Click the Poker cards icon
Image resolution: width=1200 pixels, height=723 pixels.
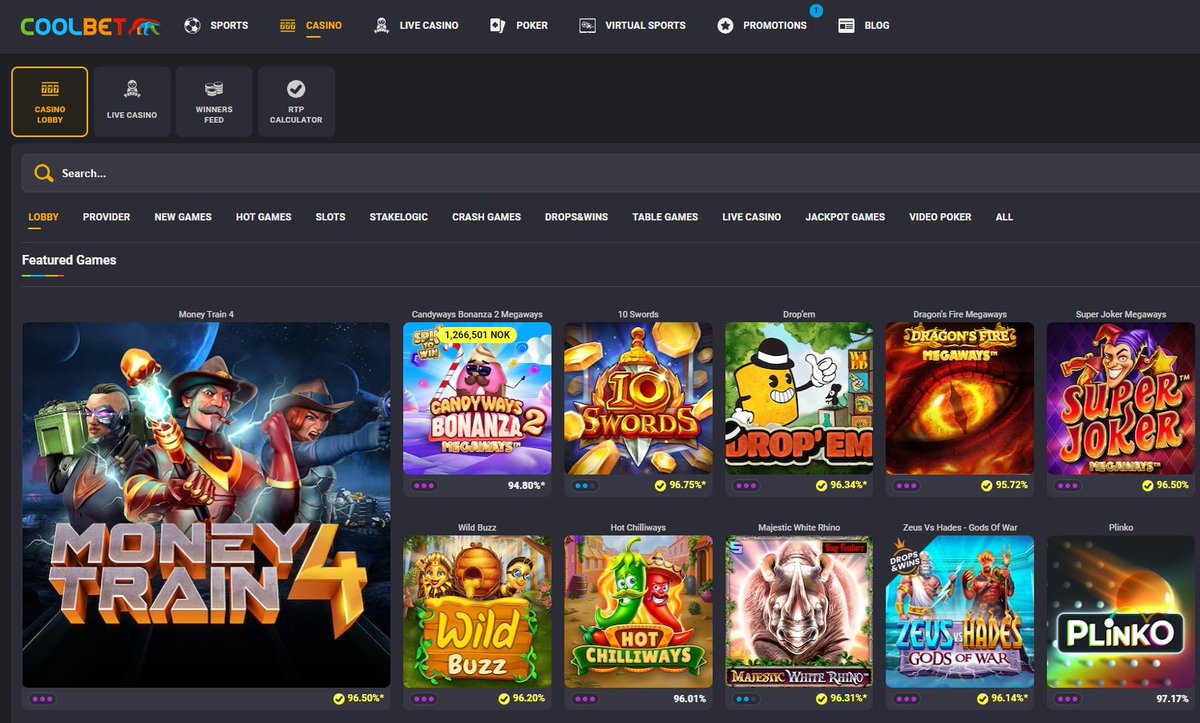[497, 25]
